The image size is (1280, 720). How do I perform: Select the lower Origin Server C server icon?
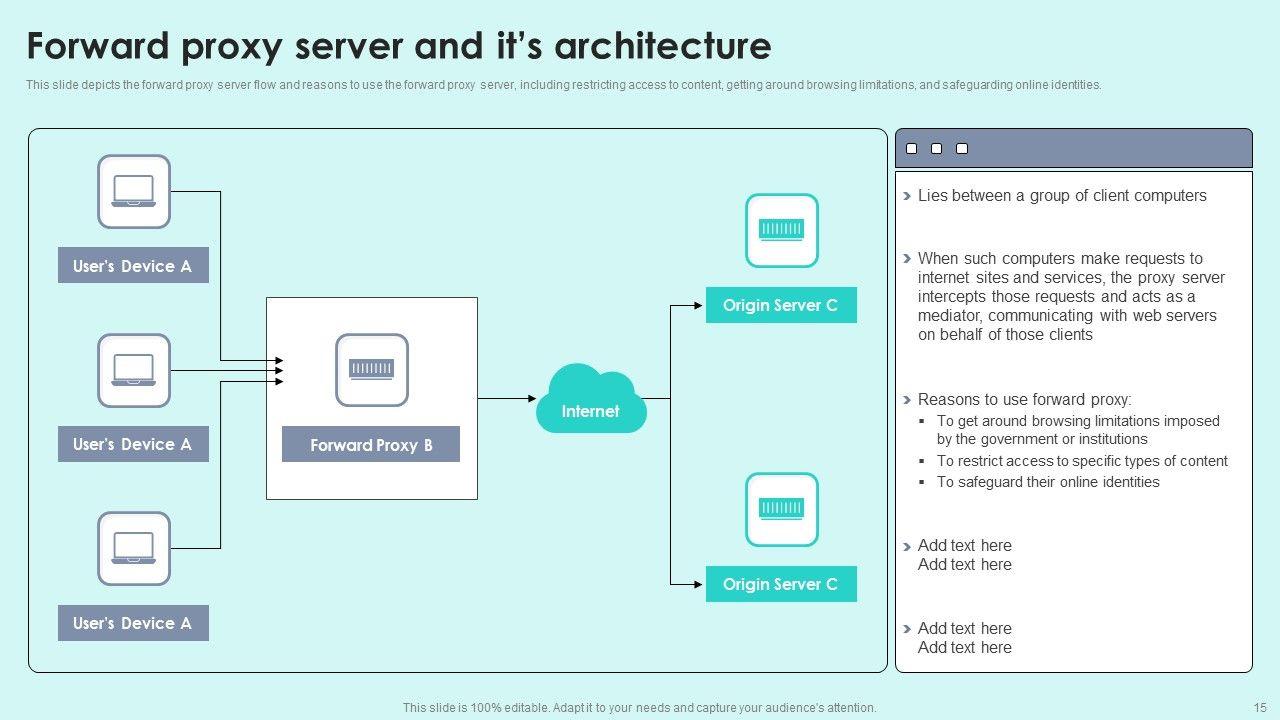[781, 510]
